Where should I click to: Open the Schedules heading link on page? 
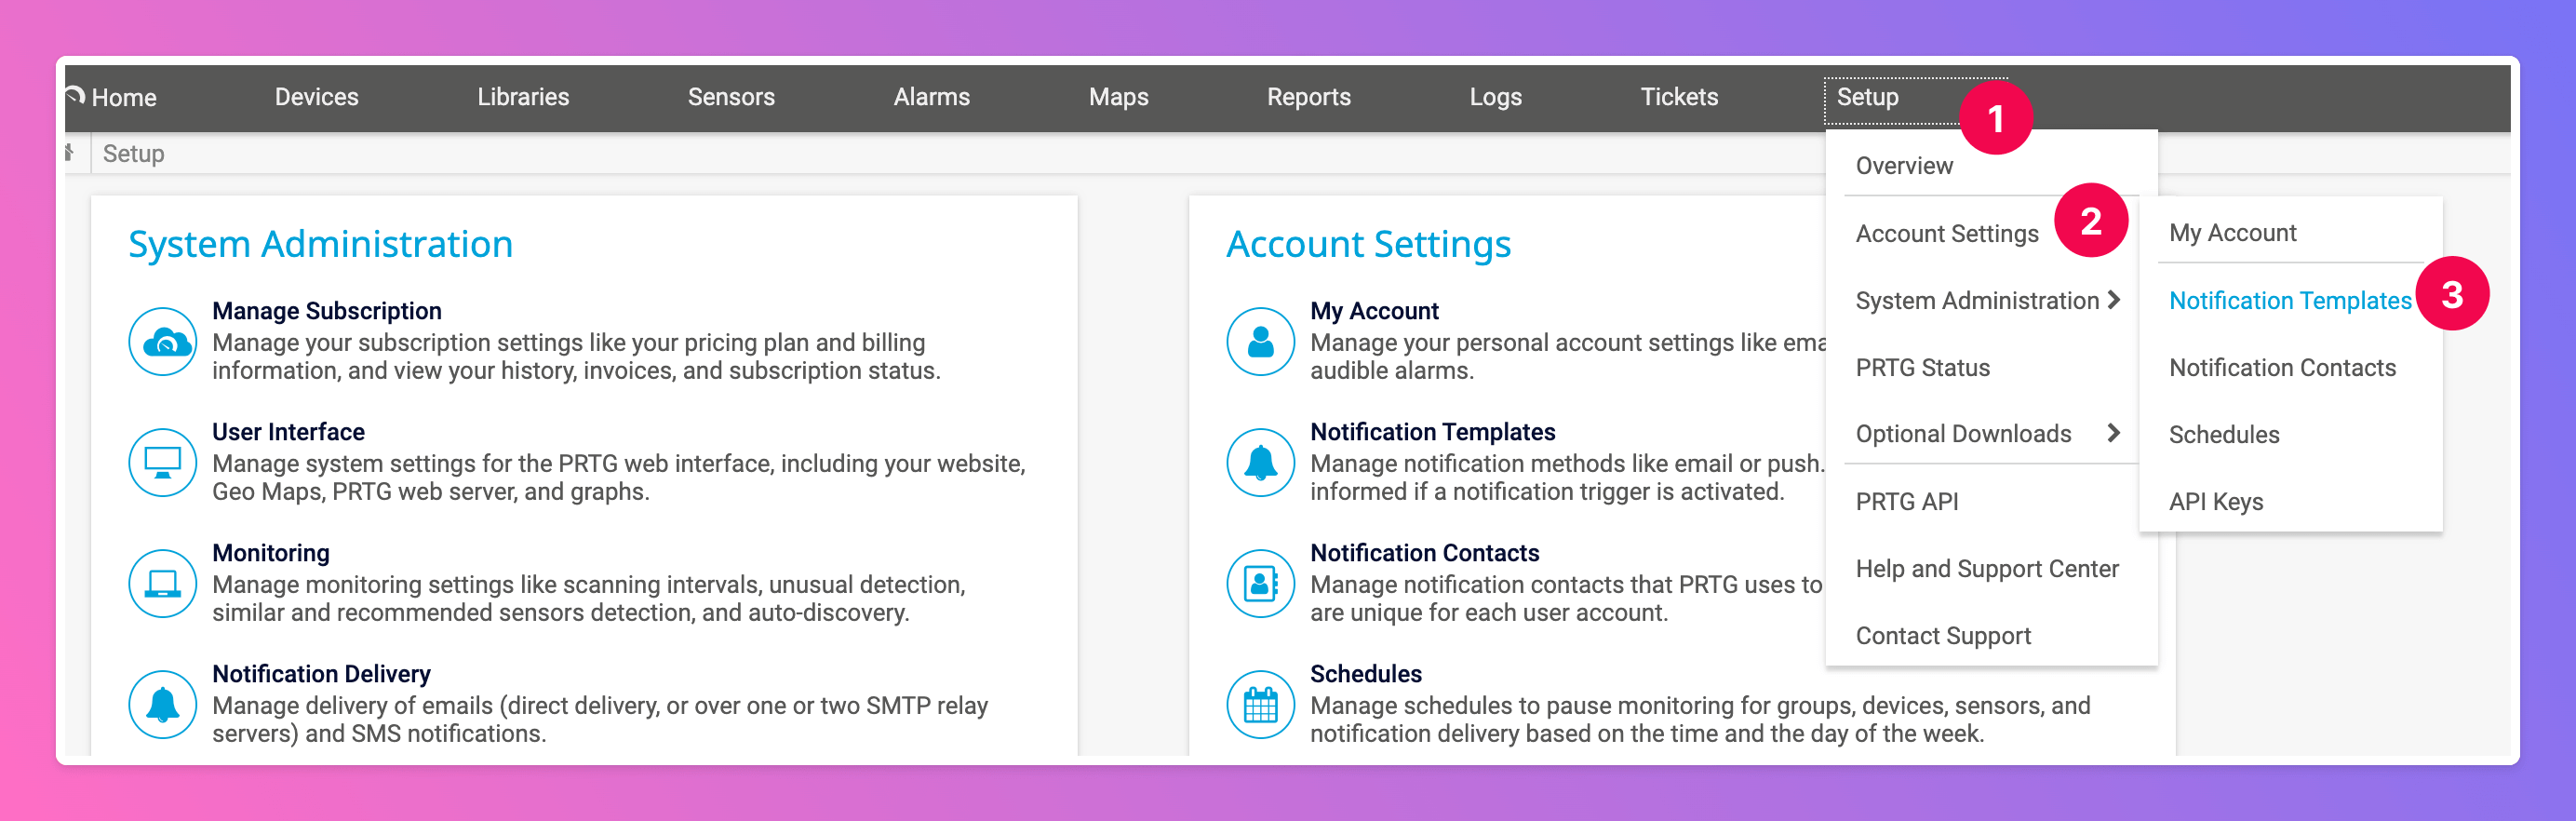1365,674
